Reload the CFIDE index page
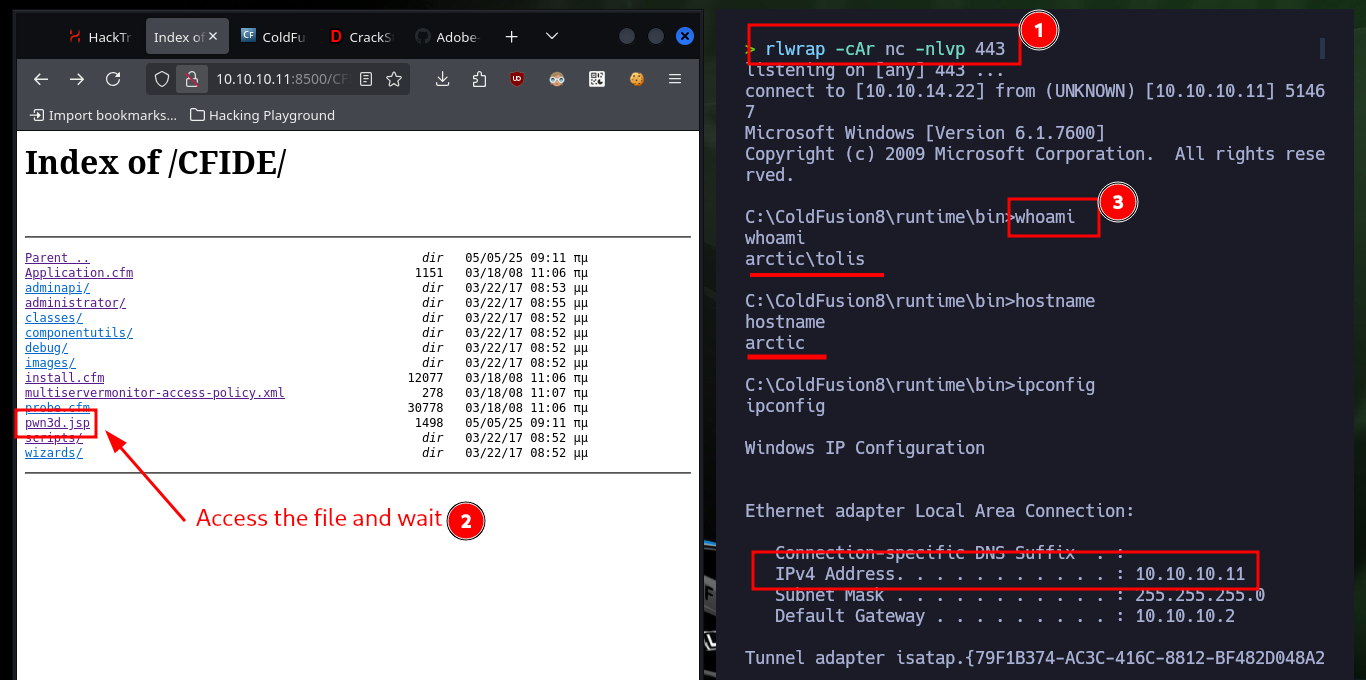1366x680 pixels. point(113,79)
